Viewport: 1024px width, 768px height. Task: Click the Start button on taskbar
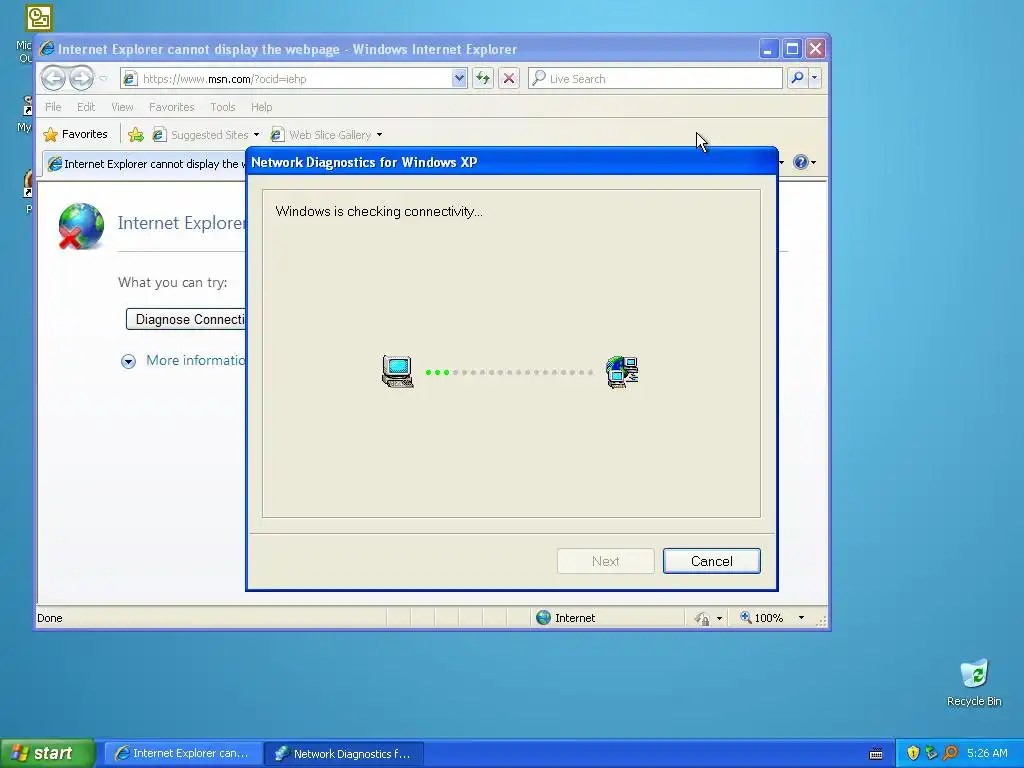[x=47, y=753]
